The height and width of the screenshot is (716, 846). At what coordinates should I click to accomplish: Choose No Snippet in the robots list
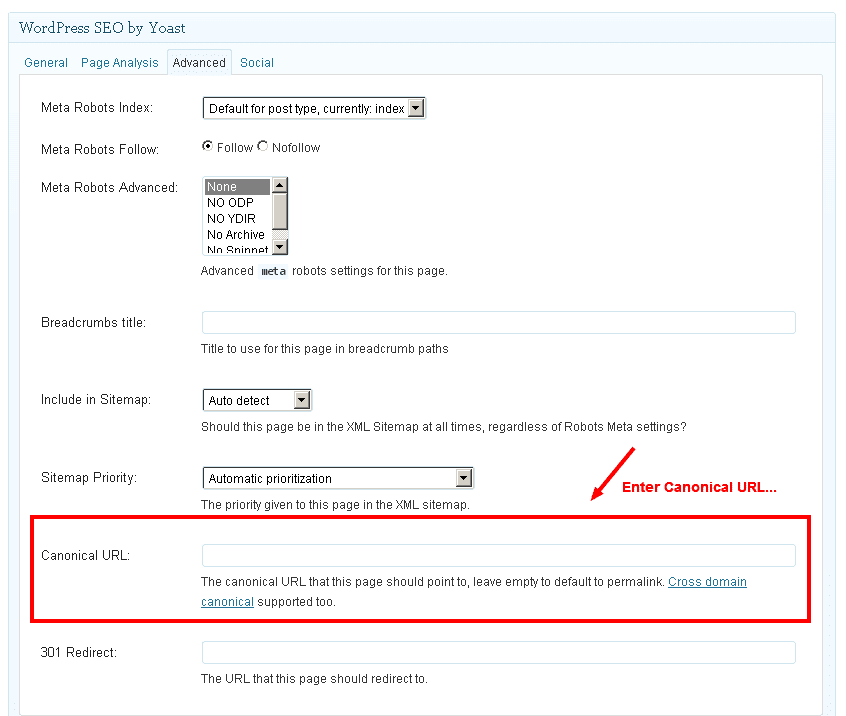pos(237,249)
